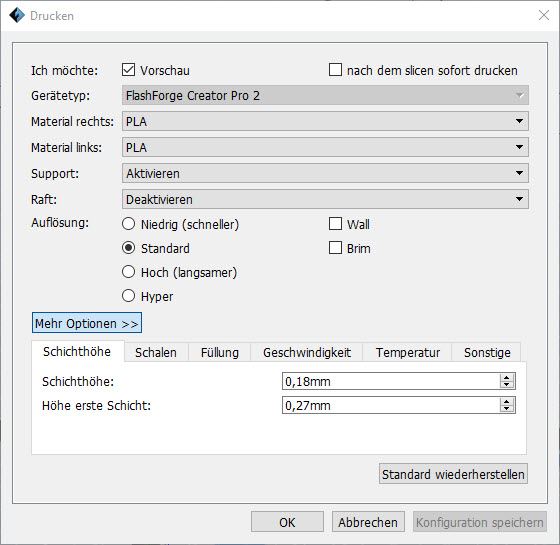Expand the Material links dropdown
This screenshot has width=560, height=545.
click(325, 147)
